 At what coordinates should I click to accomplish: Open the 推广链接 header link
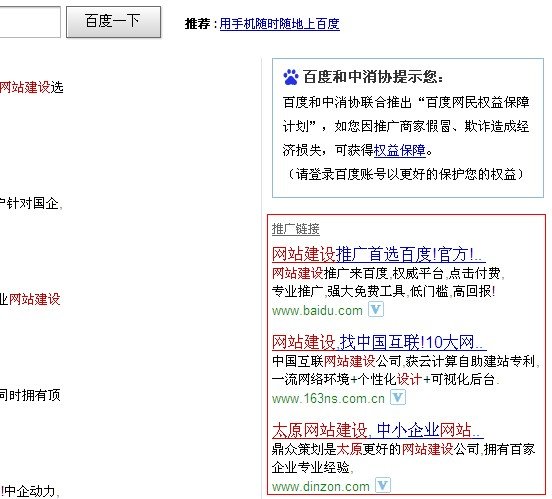pyautogui.click(x=296, y=229)
